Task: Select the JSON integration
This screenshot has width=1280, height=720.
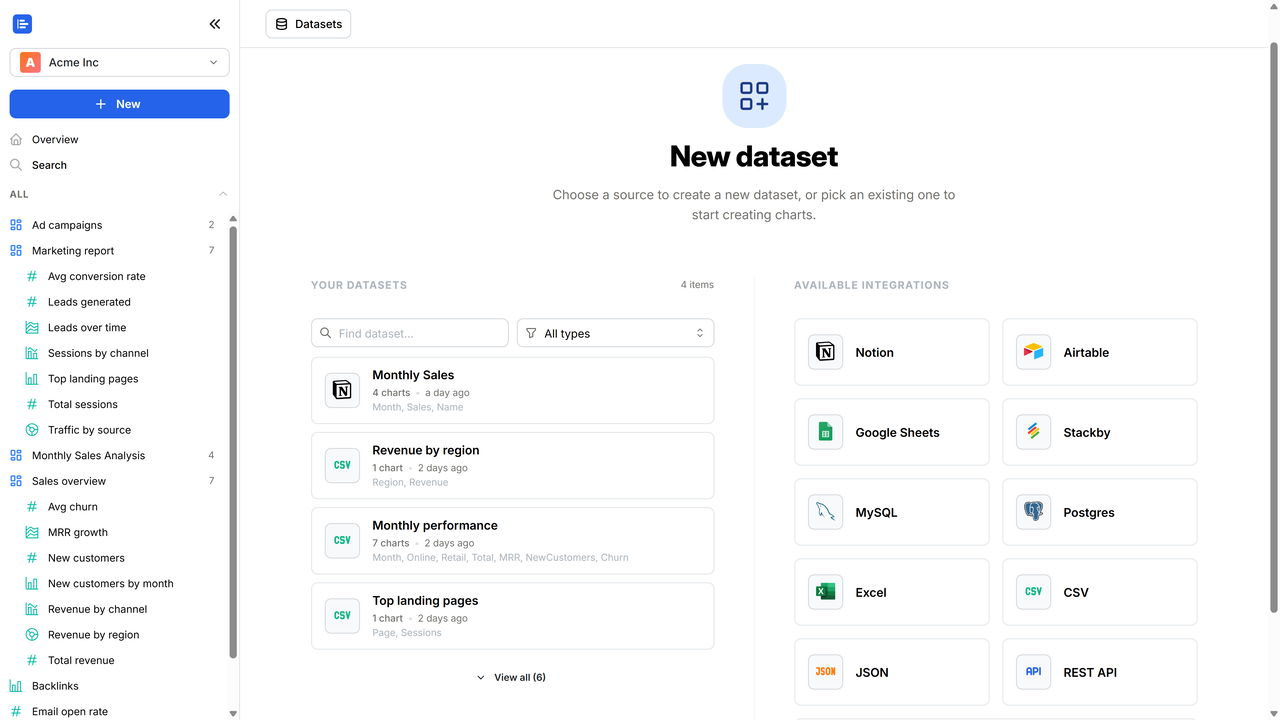Action: point(892,672)
